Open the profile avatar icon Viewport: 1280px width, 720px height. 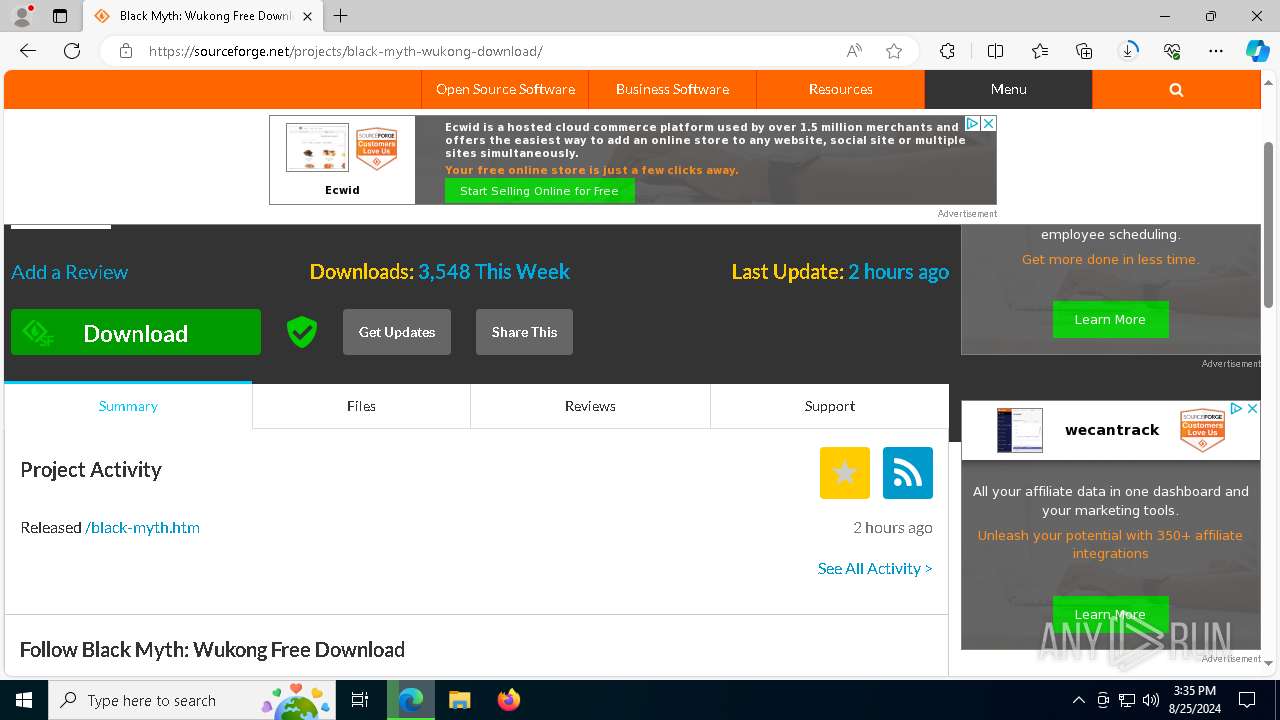click(21, 16)
